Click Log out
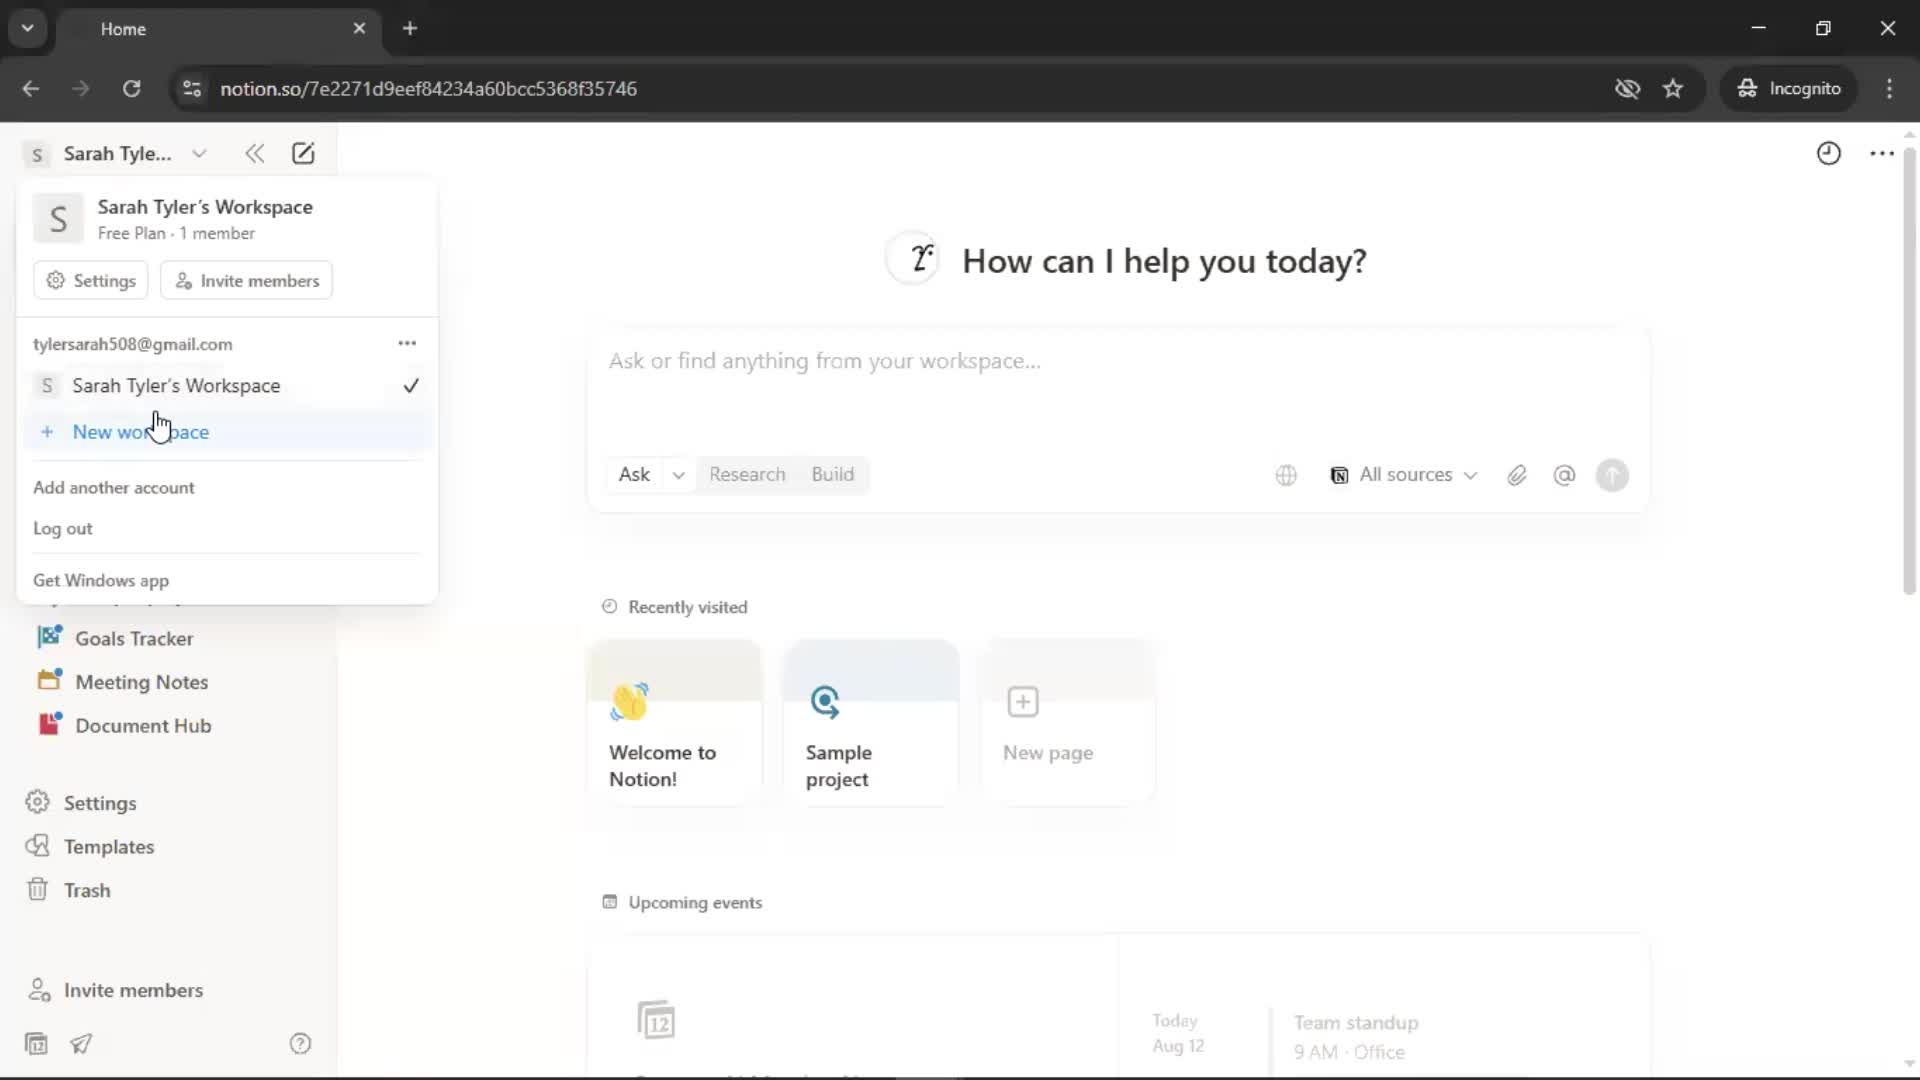The image size is (1920, 1080). pos(63,529)
